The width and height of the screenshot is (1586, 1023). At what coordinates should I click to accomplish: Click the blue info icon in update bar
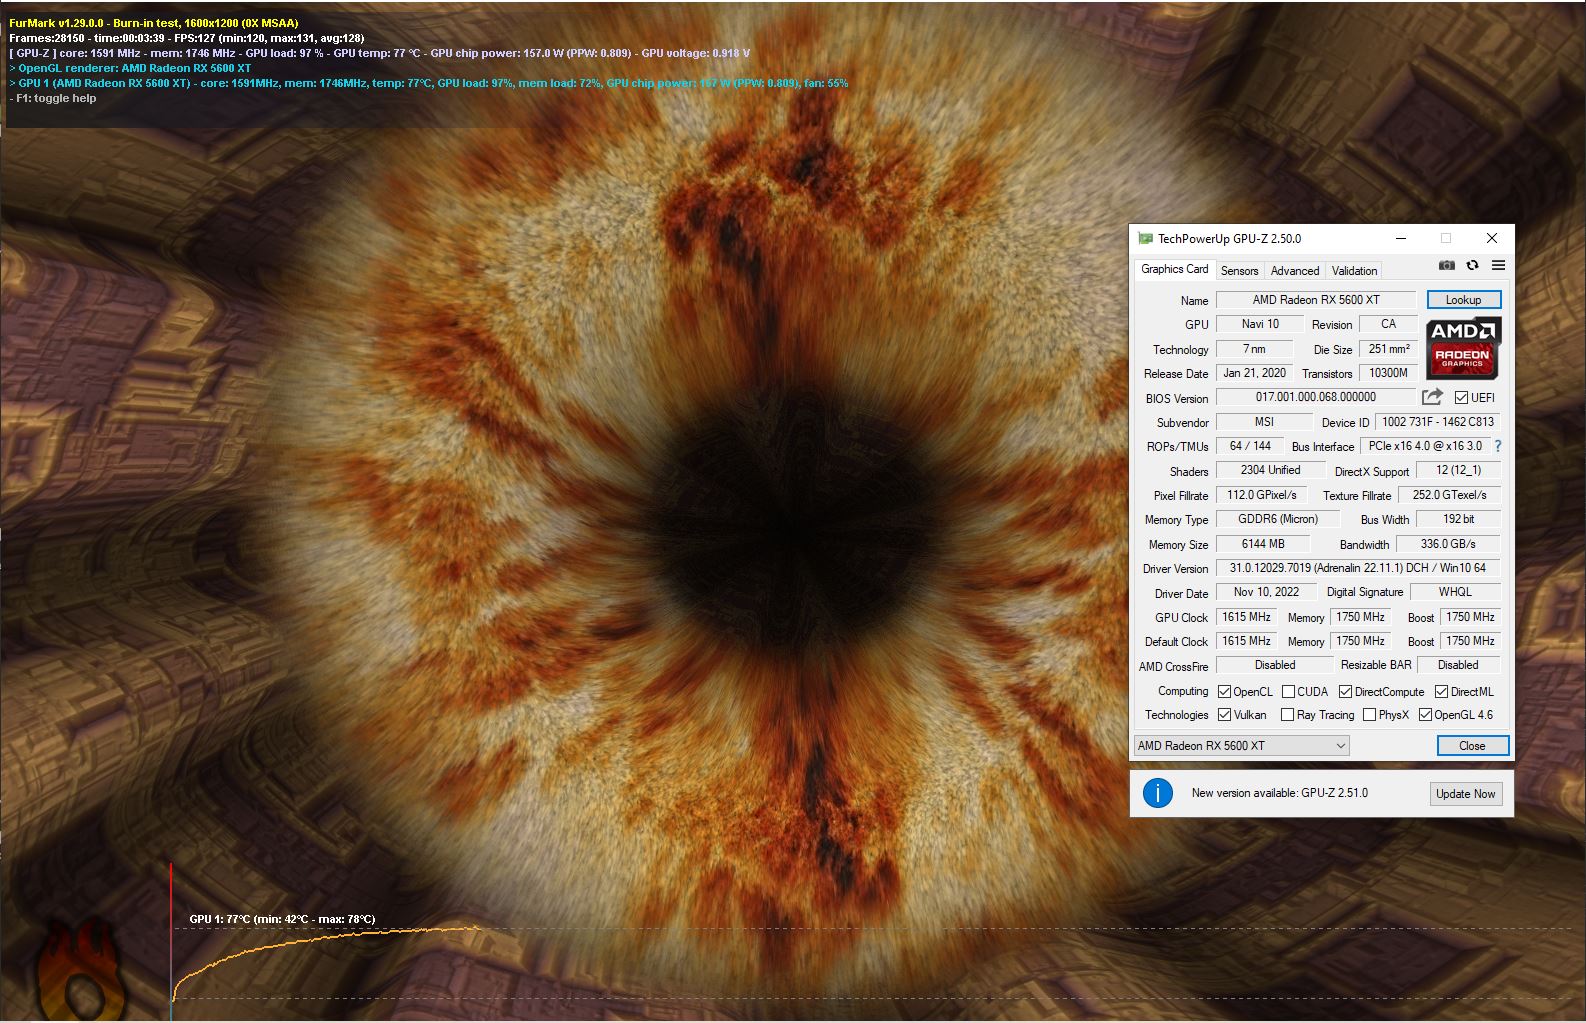click(1157, 793)
